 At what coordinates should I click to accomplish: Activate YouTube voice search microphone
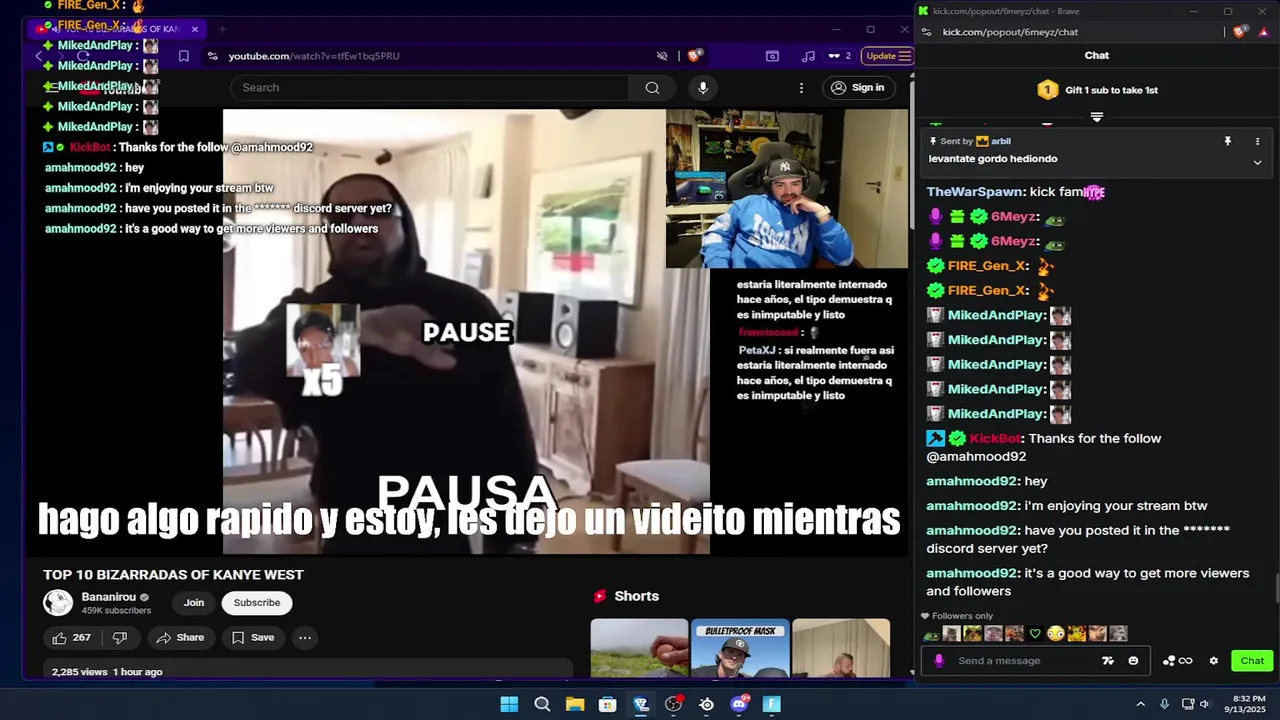703,88
